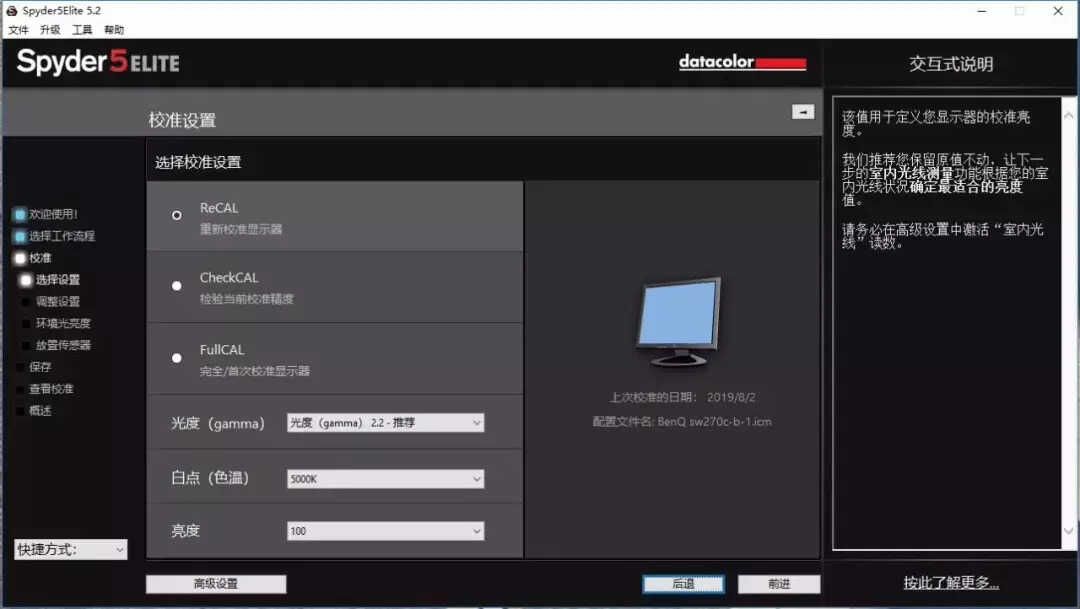
Task: Click the help panel scroll up arrow
Action: click(x=1069, y=116)
